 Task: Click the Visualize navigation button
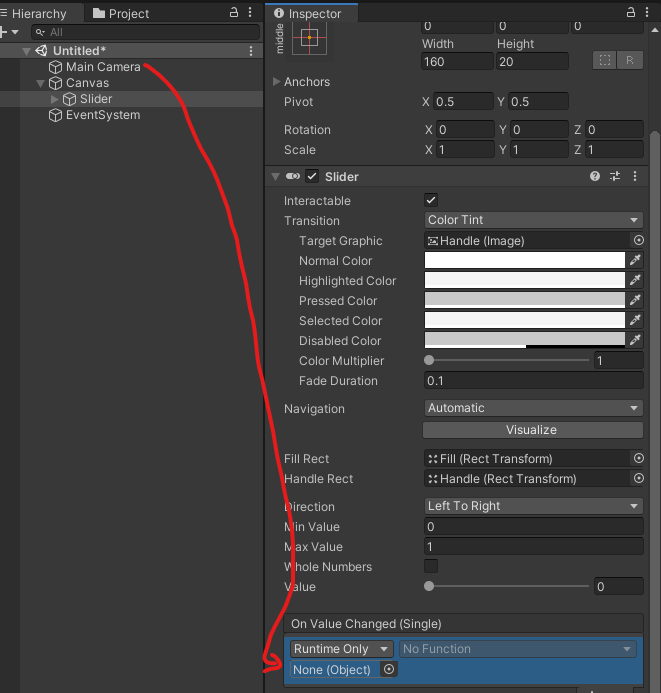[x=533, y=430]
